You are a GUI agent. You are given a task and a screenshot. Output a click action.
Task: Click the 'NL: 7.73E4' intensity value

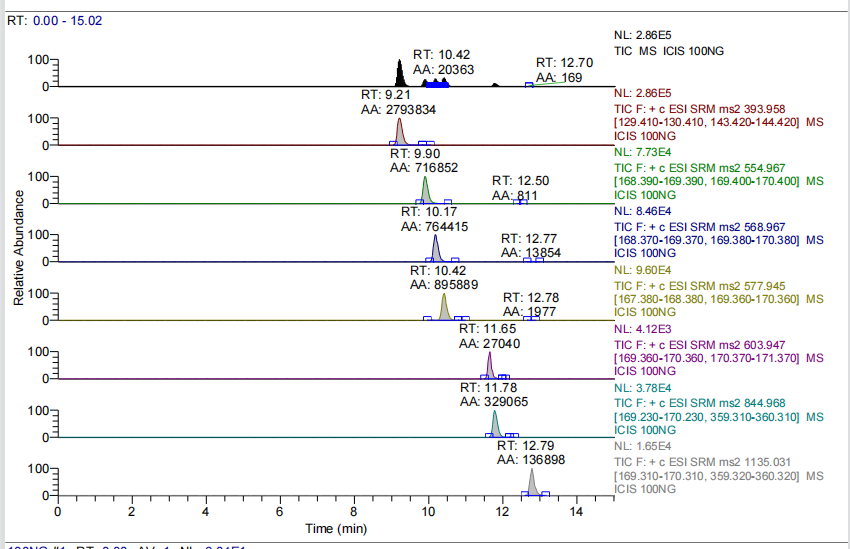pyautogui.click(x=642, y=152)
